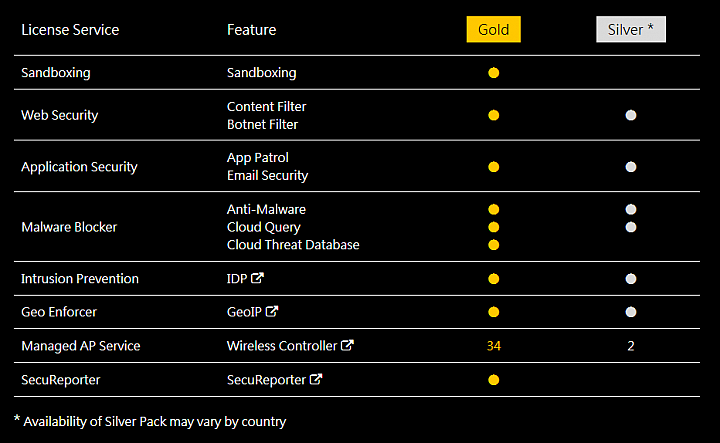Screen dimensions: 720x443
Task: Open the GeoIP feature link
Action: 244,312
